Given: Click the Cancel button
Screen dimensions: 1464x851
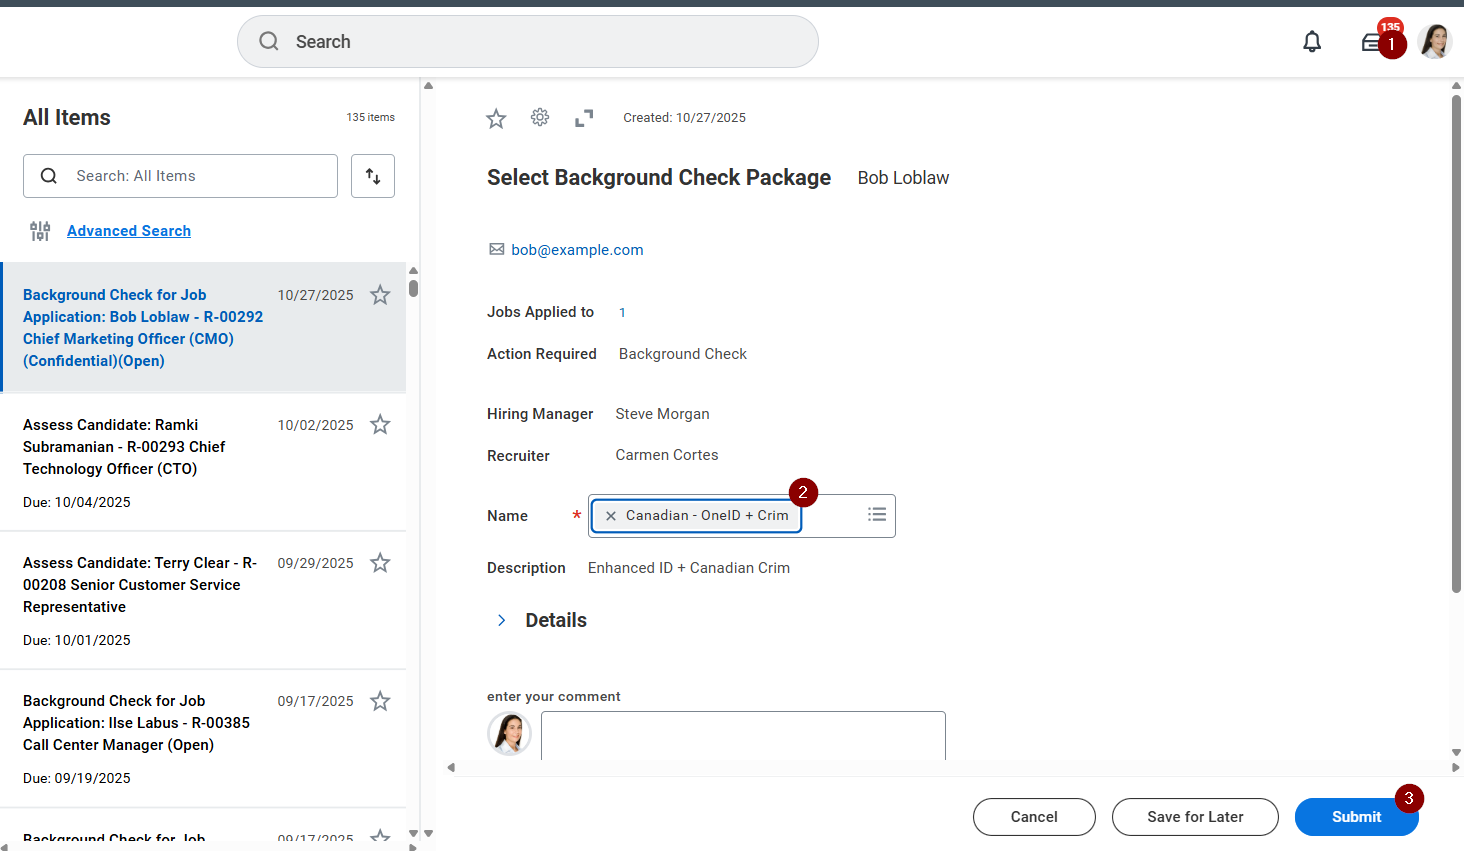Looking at the screenshot, I should (1034, 817).
